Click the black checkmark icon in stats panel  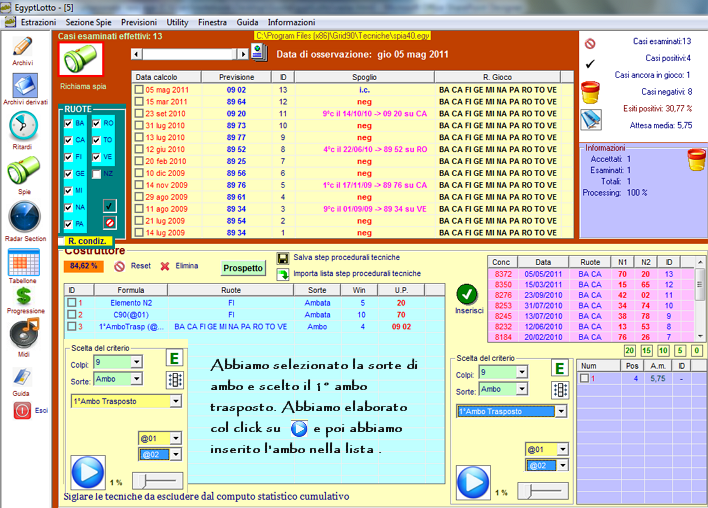point(590,64)
